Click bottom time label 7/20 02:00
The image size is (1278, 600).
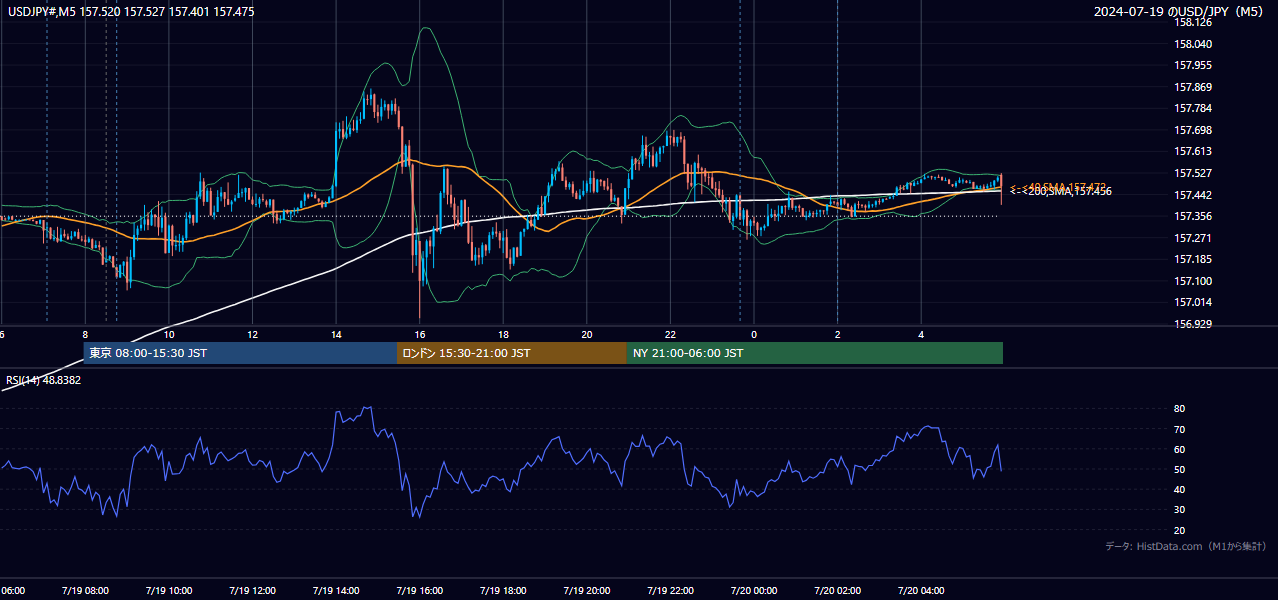(x=837, y=591)
